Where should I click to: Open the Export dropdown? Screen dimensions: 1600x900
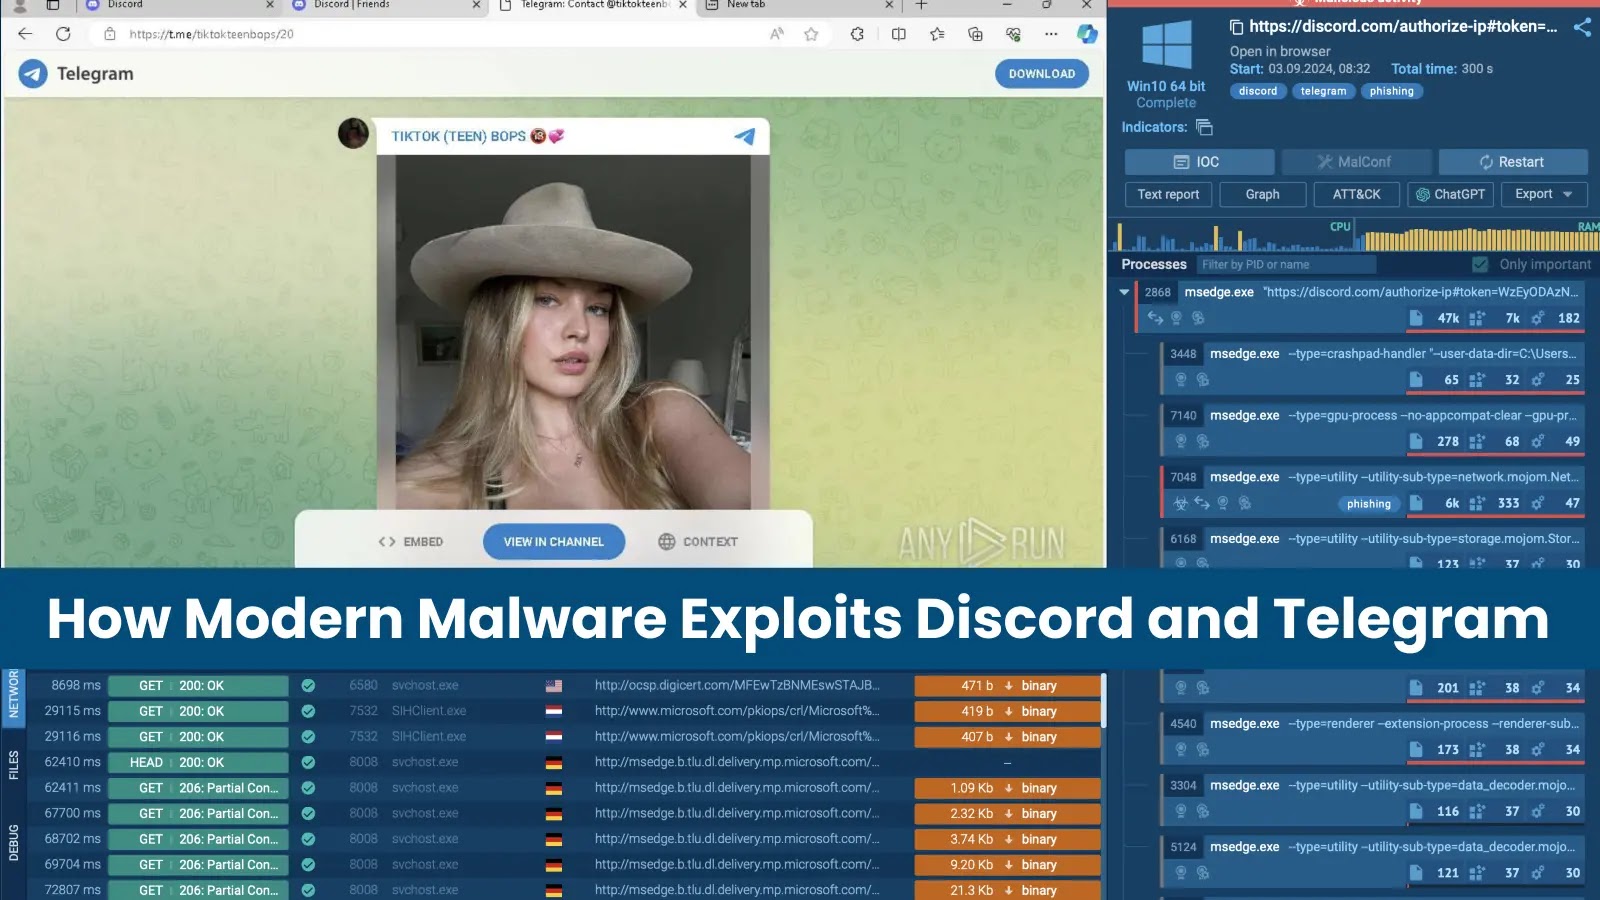point(1544,194)
